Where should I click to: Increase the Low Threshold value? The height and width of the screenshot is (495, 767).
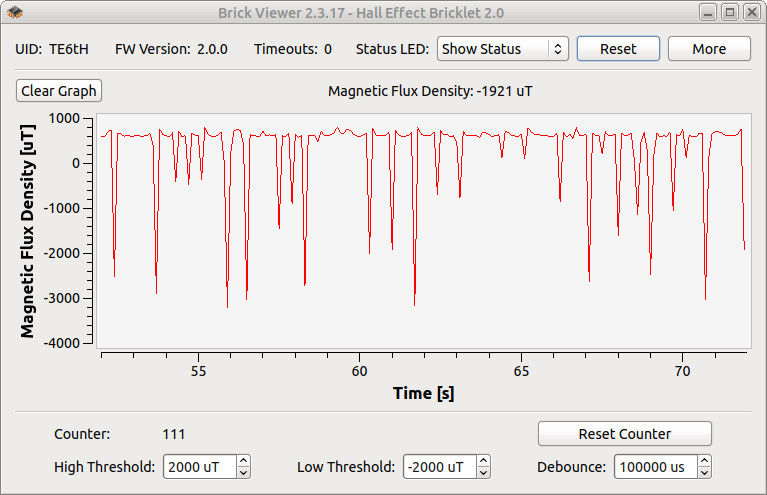coord(483,461)
